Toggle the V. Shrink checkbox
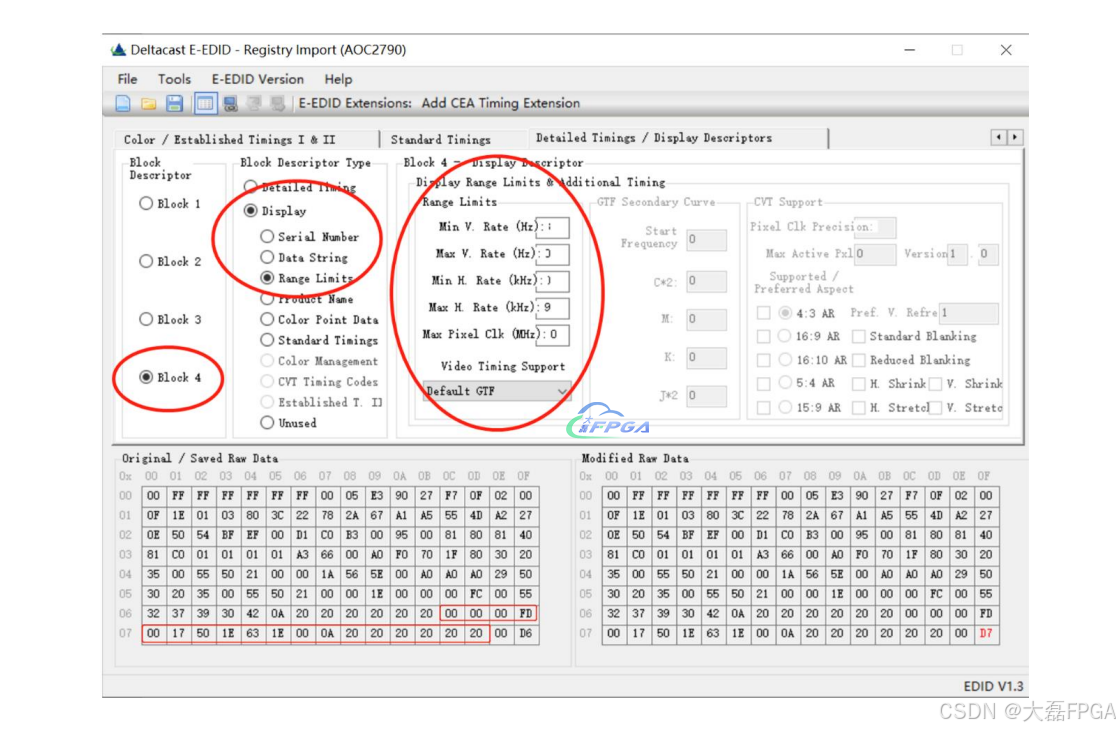The width and height of the screenshot is (1120, 731). point(936,384)
